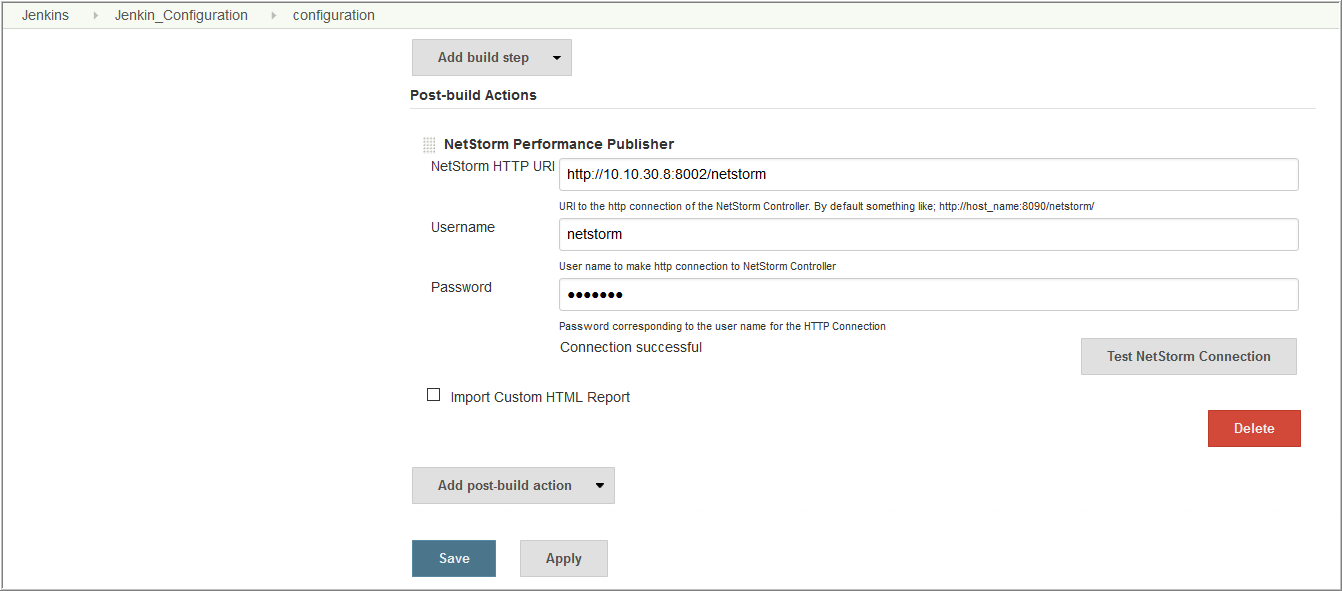Open the Add build step dropdown
The width and height of the screenshot is (1342, 591).
click(492, 58)
